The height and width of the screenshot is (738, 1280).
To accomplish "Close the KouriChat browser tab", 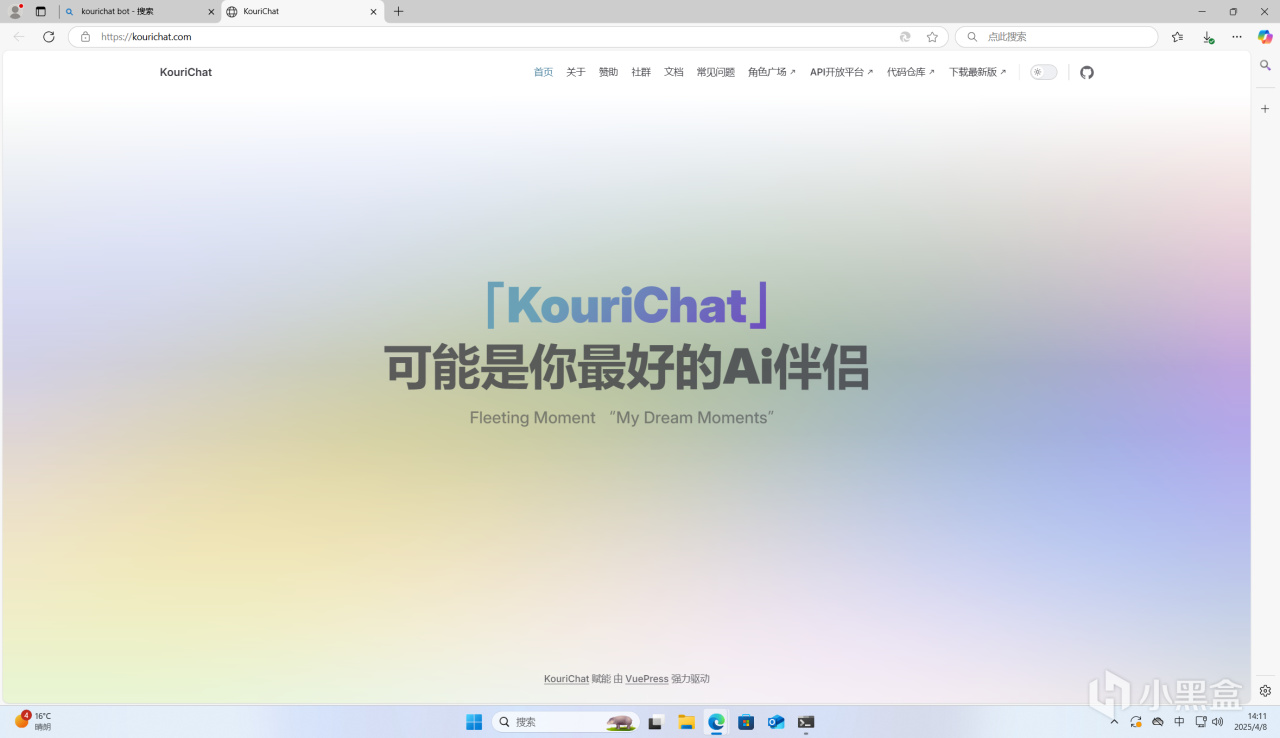I will [x=374, y=12].
